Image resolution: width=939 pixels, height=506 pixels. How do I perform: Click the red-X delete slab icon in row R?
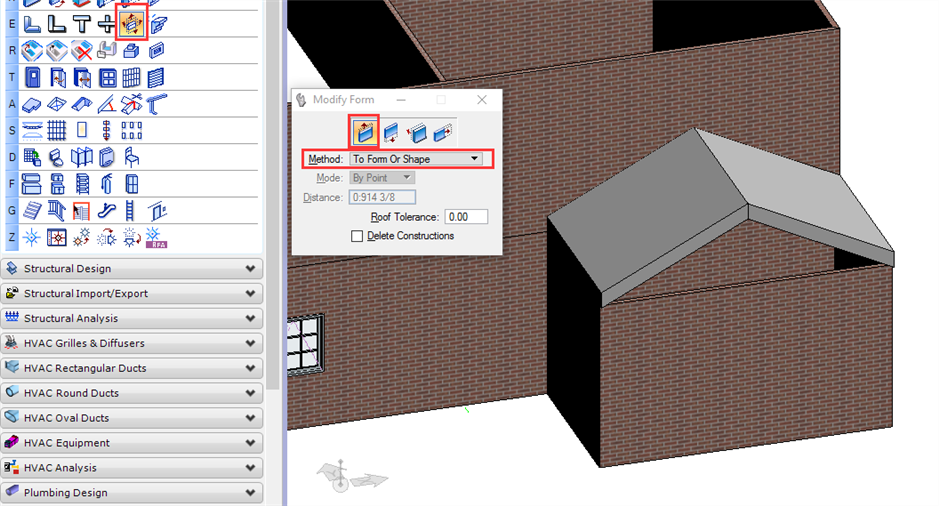pyautogui.click(x=81, y=51)
